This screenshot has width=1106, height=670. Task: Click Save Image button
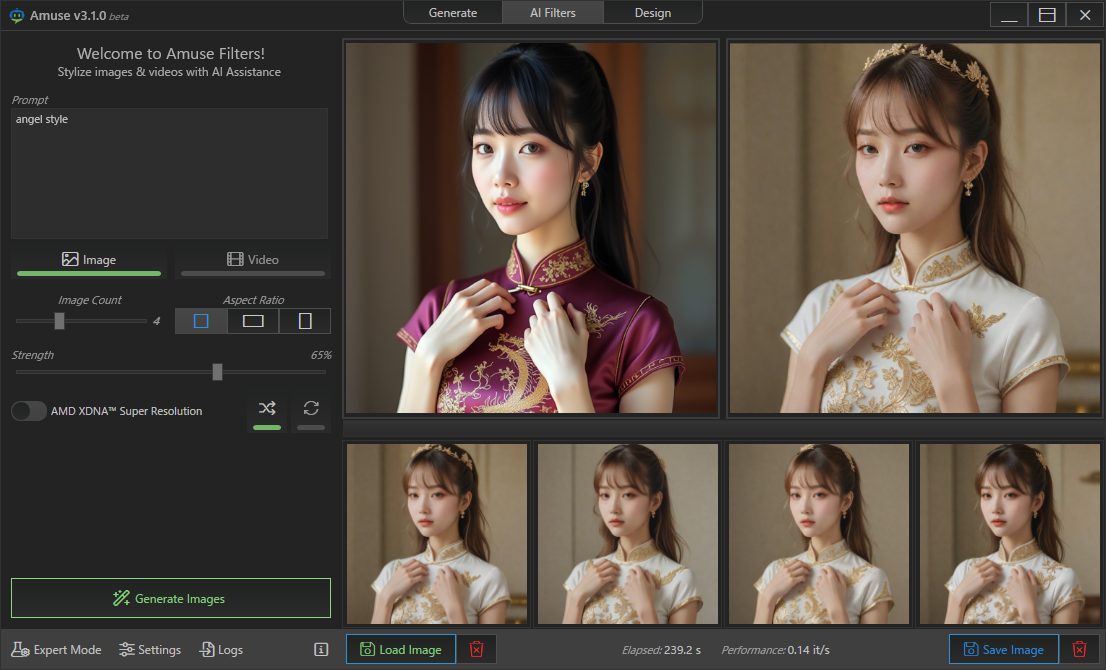point(1004,650)
